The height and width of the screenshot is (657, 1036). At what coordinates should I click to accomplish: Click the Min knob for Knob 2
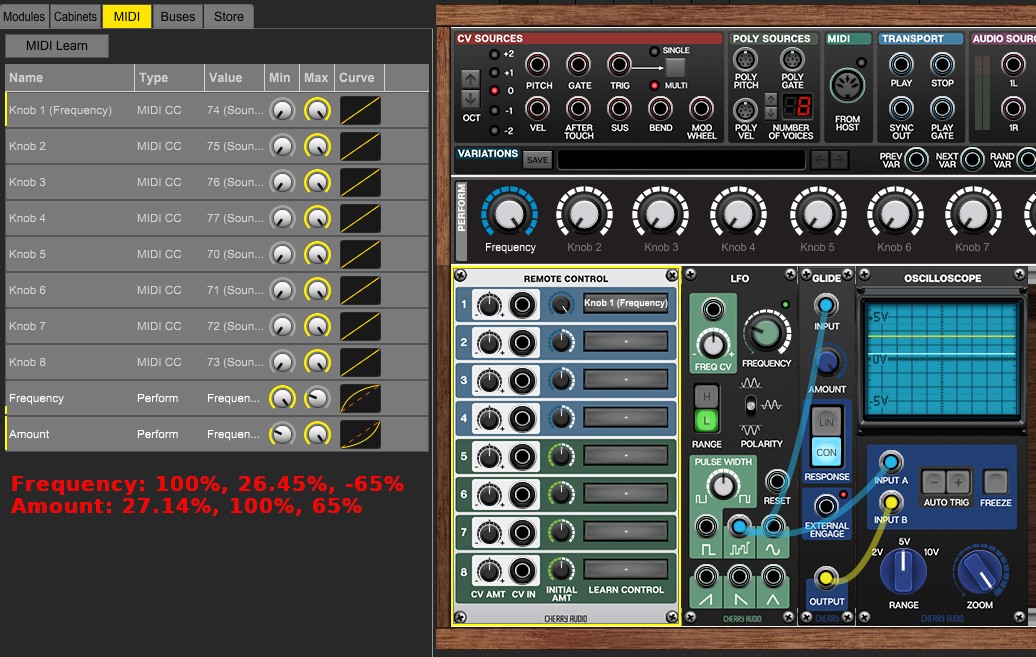point(283,146)
